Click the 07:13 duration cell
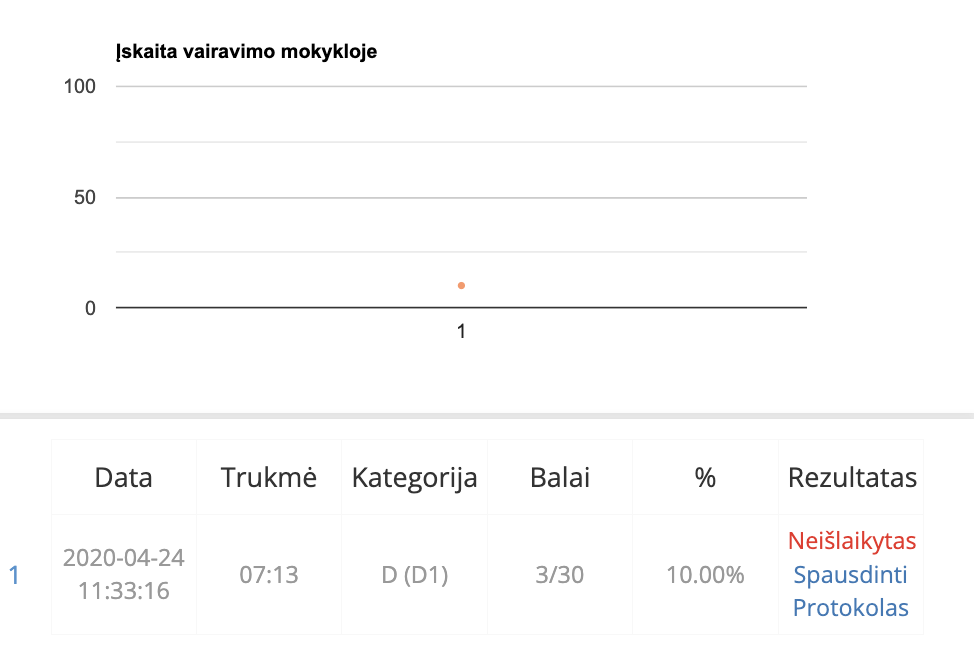This screenshot has height=646, width=974. (x=269, y=575)
